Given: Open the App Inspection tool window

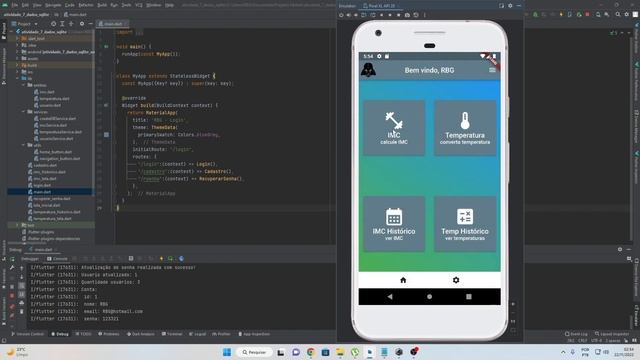Looking at the screenshot, I should tap(254, 334).
